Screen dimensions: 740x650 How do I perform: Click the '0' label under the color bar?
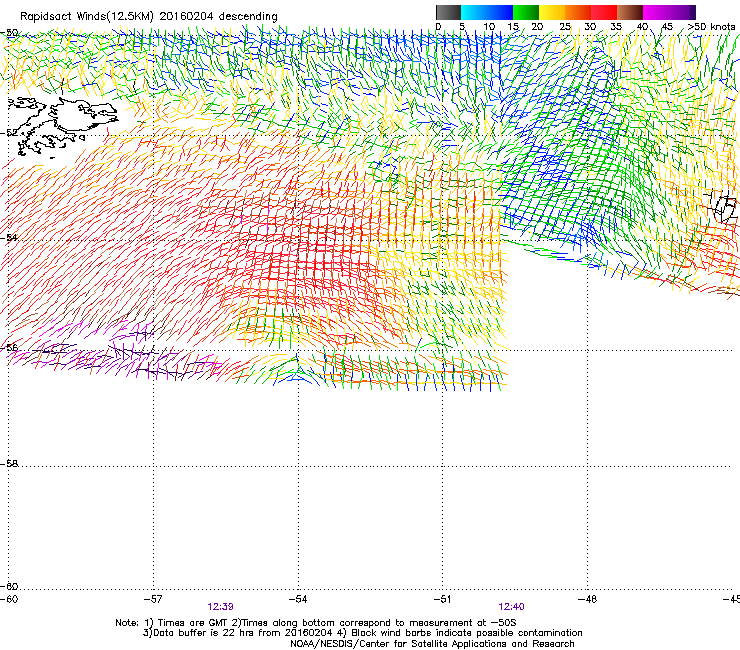438,26
